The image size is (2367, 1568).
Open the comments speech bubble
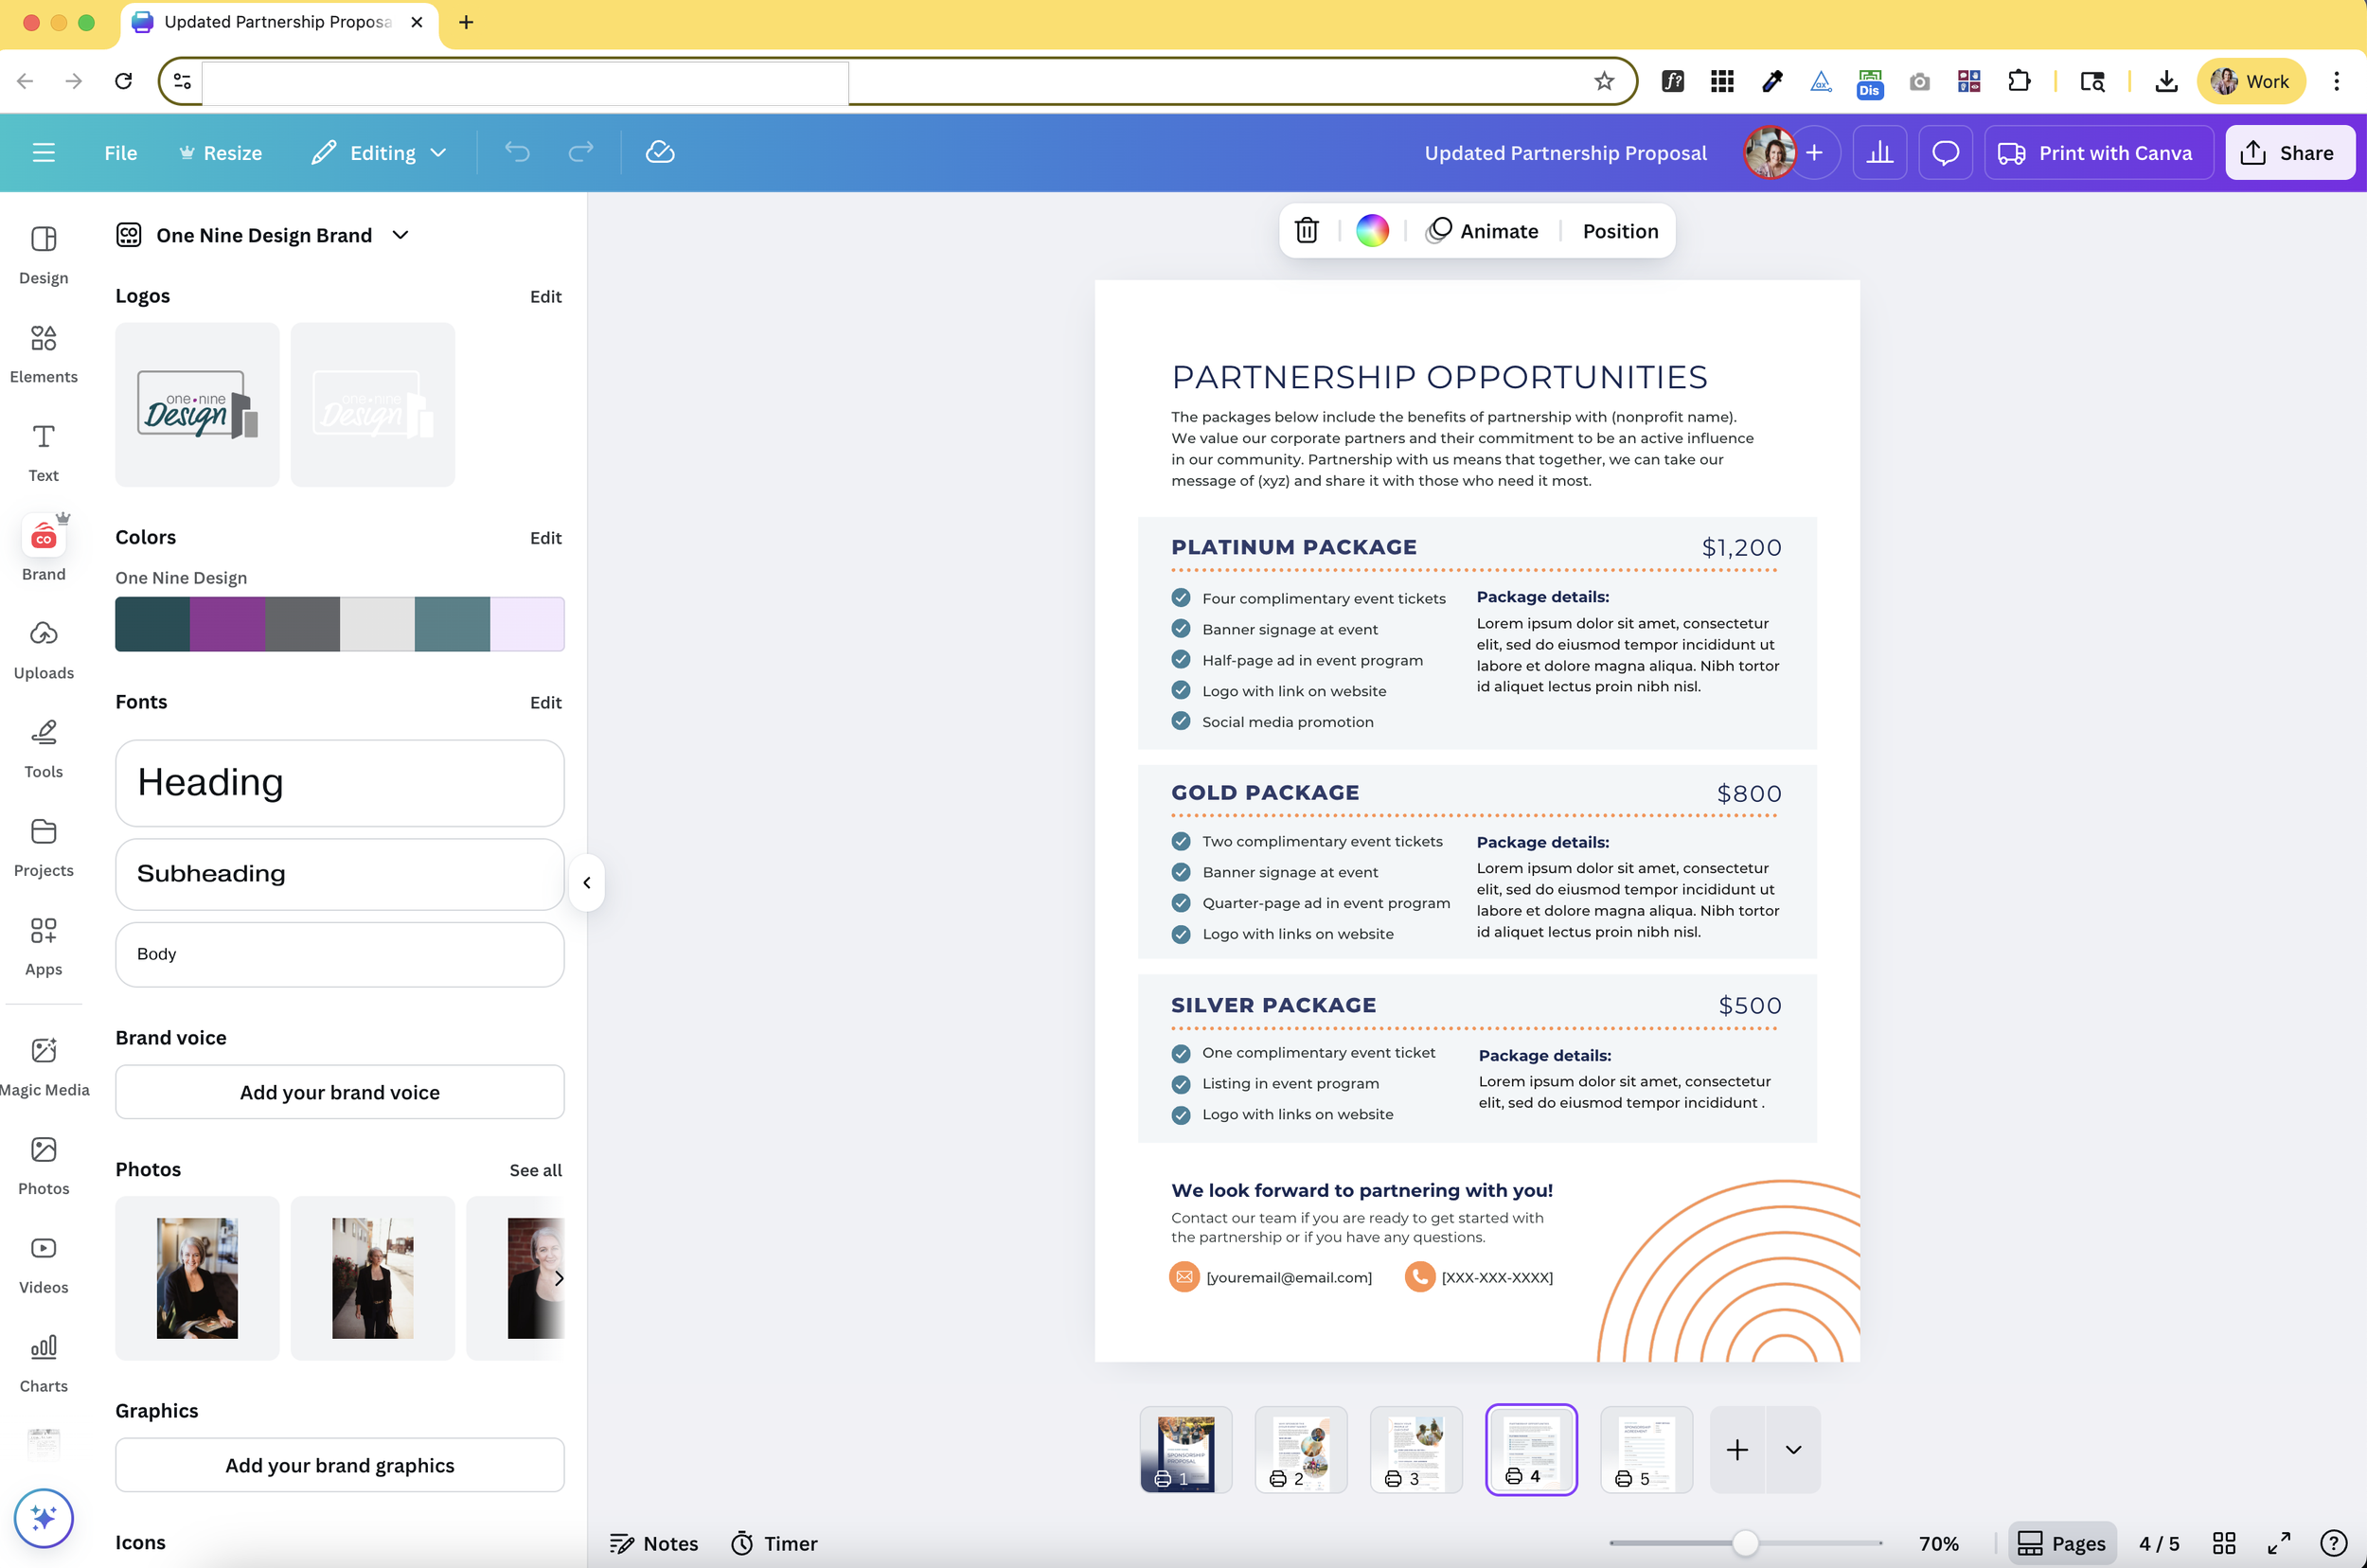click(x=1944, y=153)
